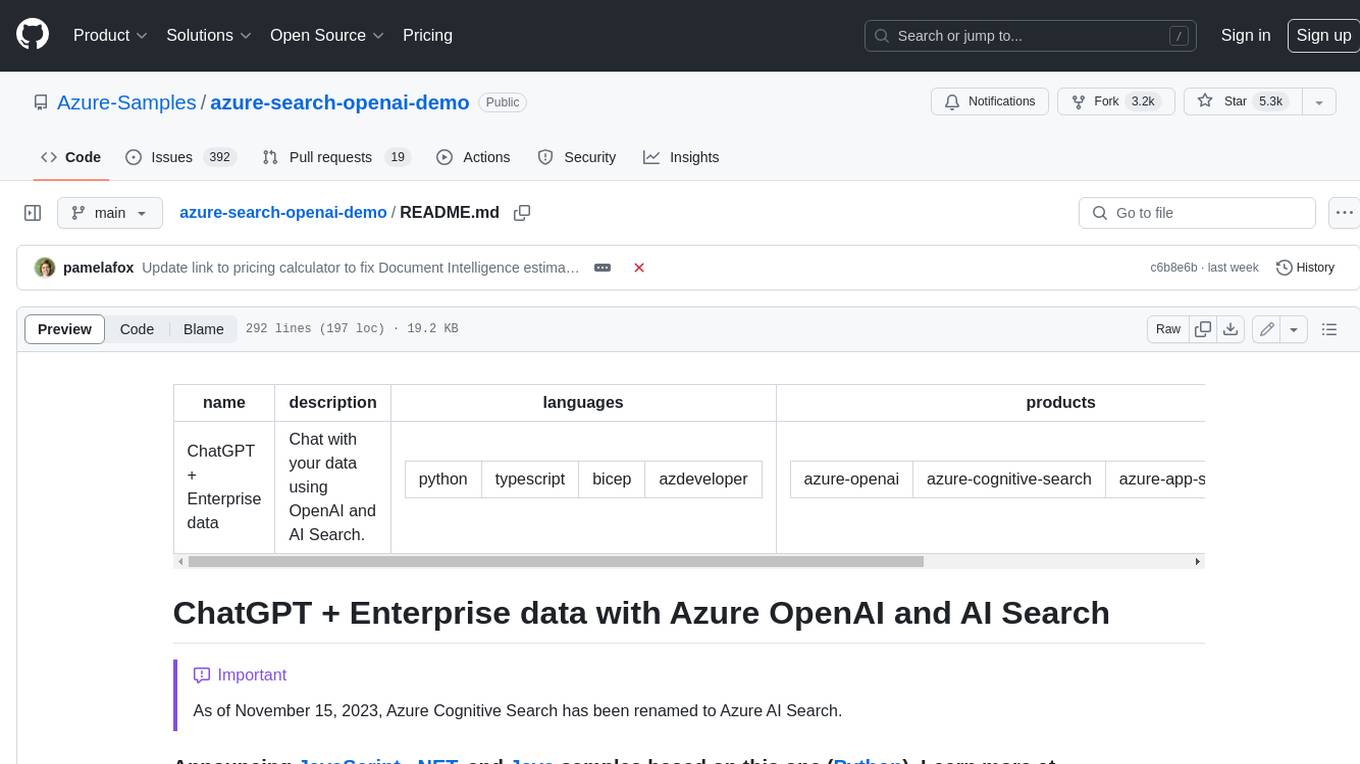Viewport: 1360px width, 764px height.
Task: Select the Code view
Action: [137, 329]
